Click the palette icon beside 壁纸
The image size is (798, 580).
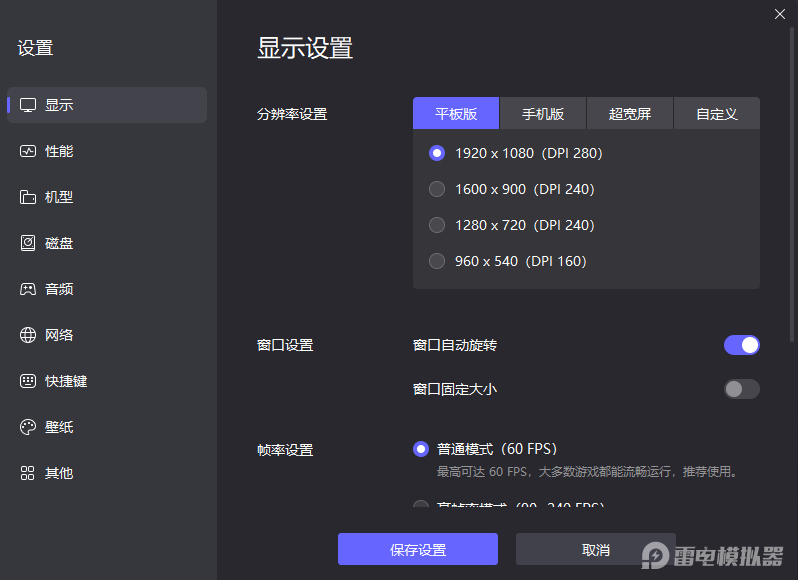[x=28, y=427]
